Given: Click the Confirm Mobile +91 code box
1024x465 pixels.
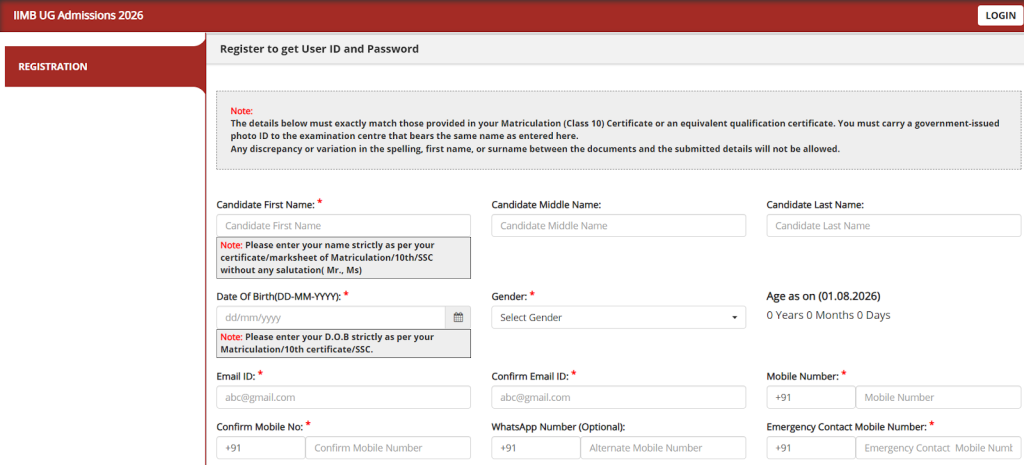Looking at the screenshot, I should tap(260, 448).
